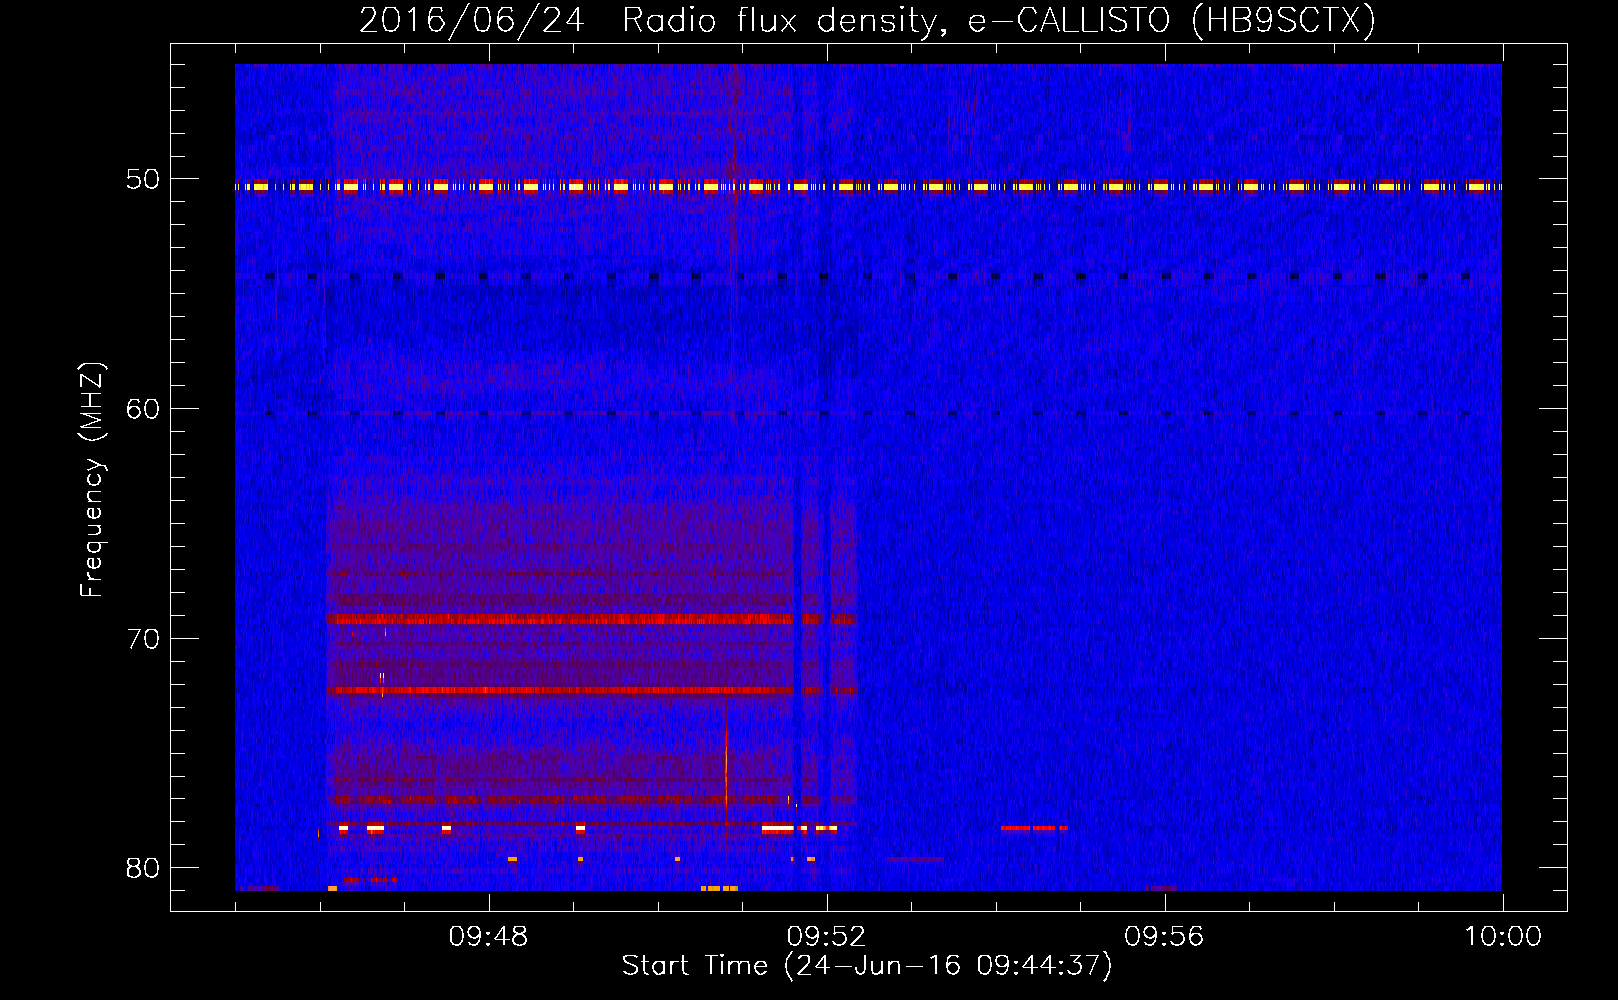Click the plot title '2016/06/24 Radio flux density, e-CALLISTO (HB9SCTX)'

[x=867, y=20]
